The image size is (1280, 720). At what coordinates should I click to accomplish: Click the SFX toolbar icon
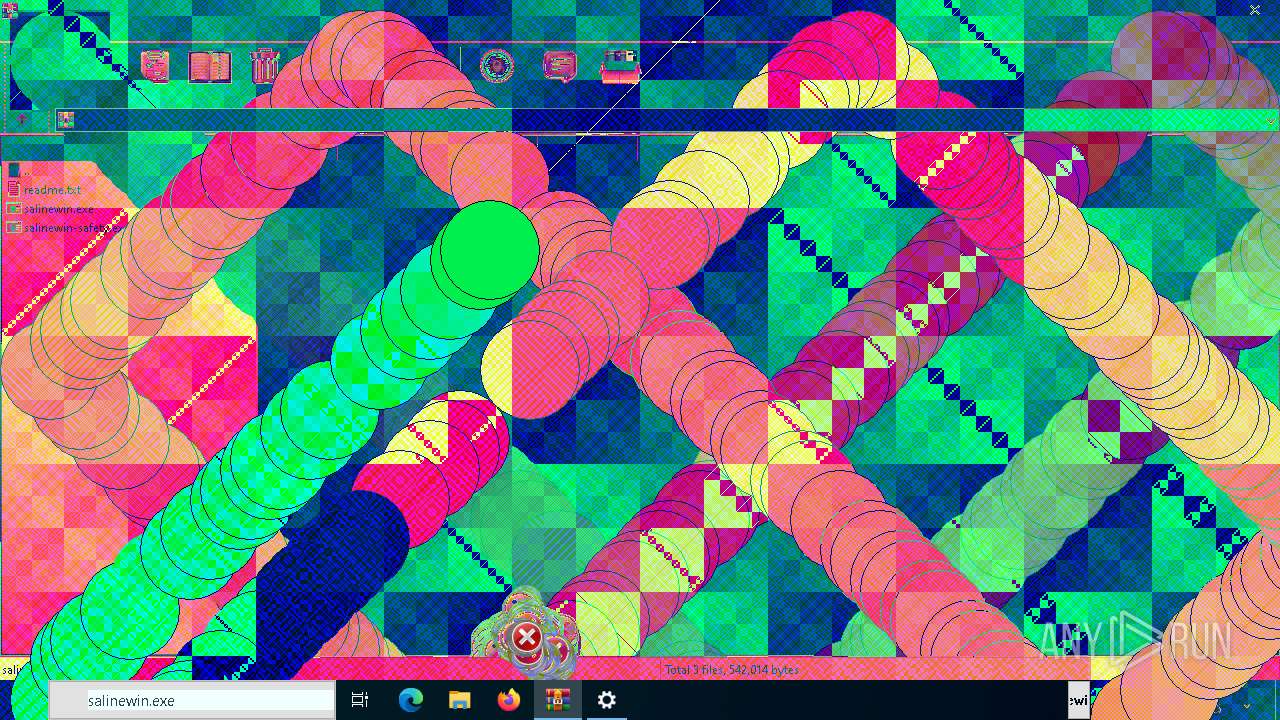[x=620, y=66]
